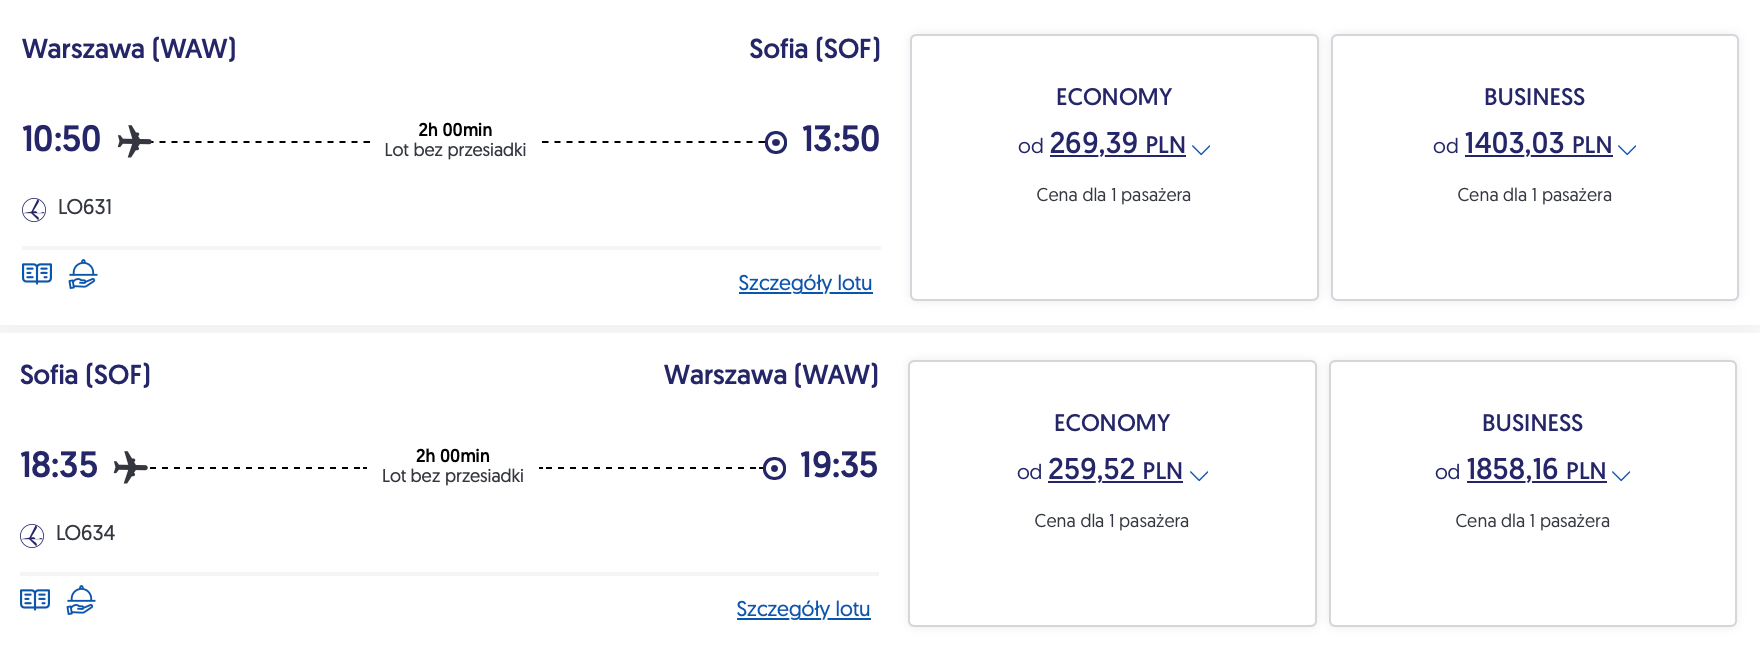
Task: Click the meal service icon for LO631
Action: click(83, 273)
